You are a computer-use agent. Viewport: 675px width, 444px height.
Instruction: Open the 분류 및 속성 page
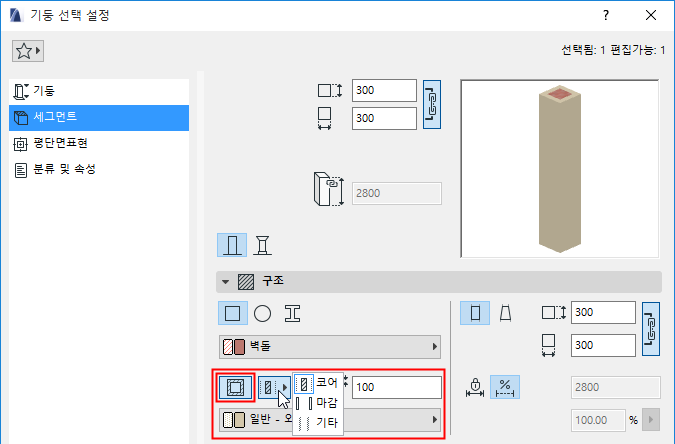99,170
